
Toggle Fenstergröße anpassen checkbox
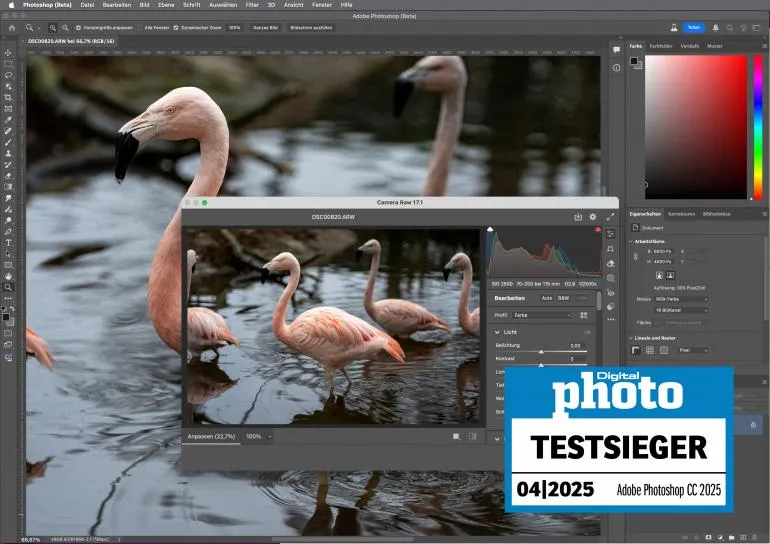click(79, 28)
